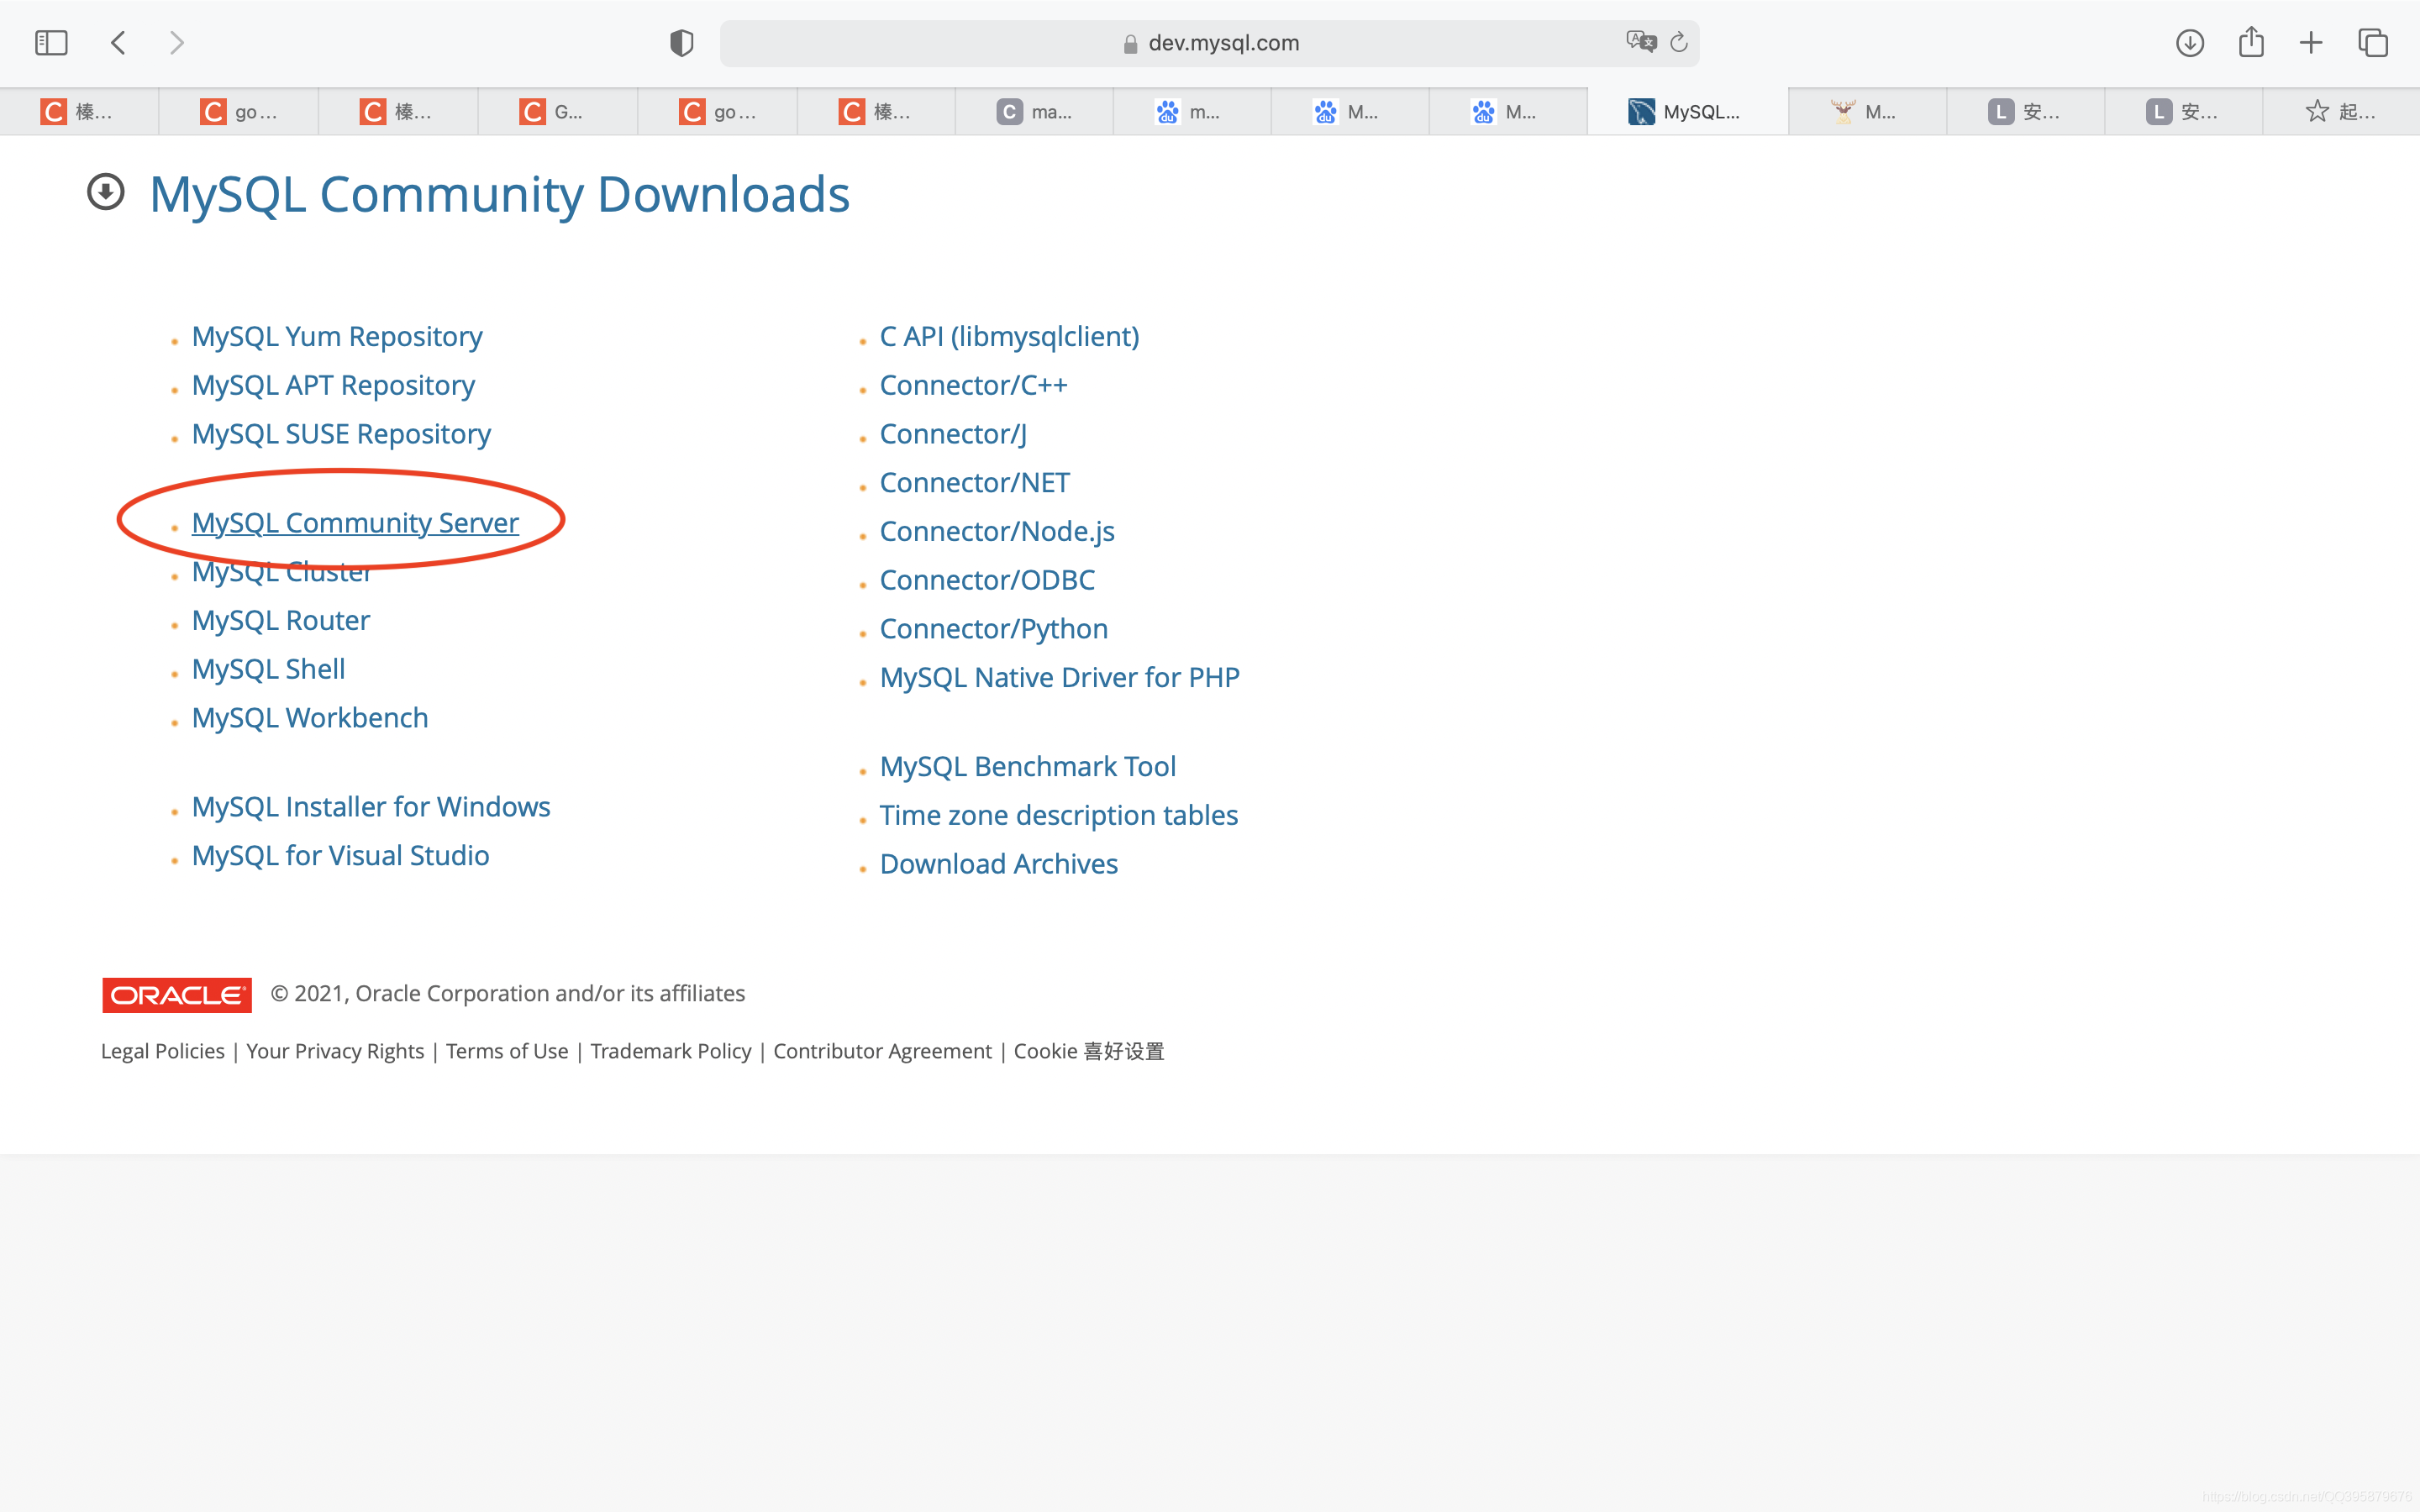
Task: Open Time zone description tables
Action: click(1058, 816)
